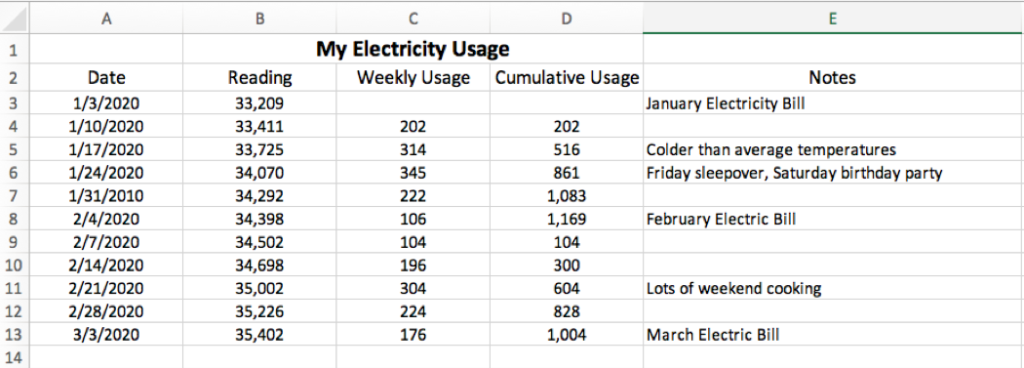
Task: Select cumulative usage cell 300
Action: 566,266
